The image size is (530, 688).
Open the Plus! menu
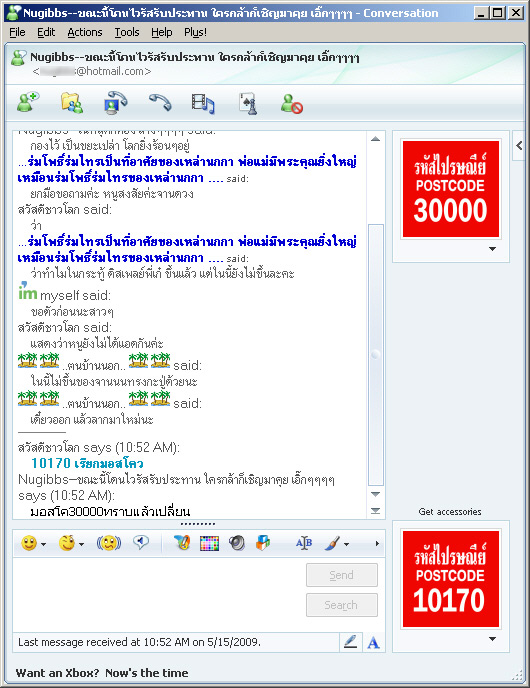point(195,32)
